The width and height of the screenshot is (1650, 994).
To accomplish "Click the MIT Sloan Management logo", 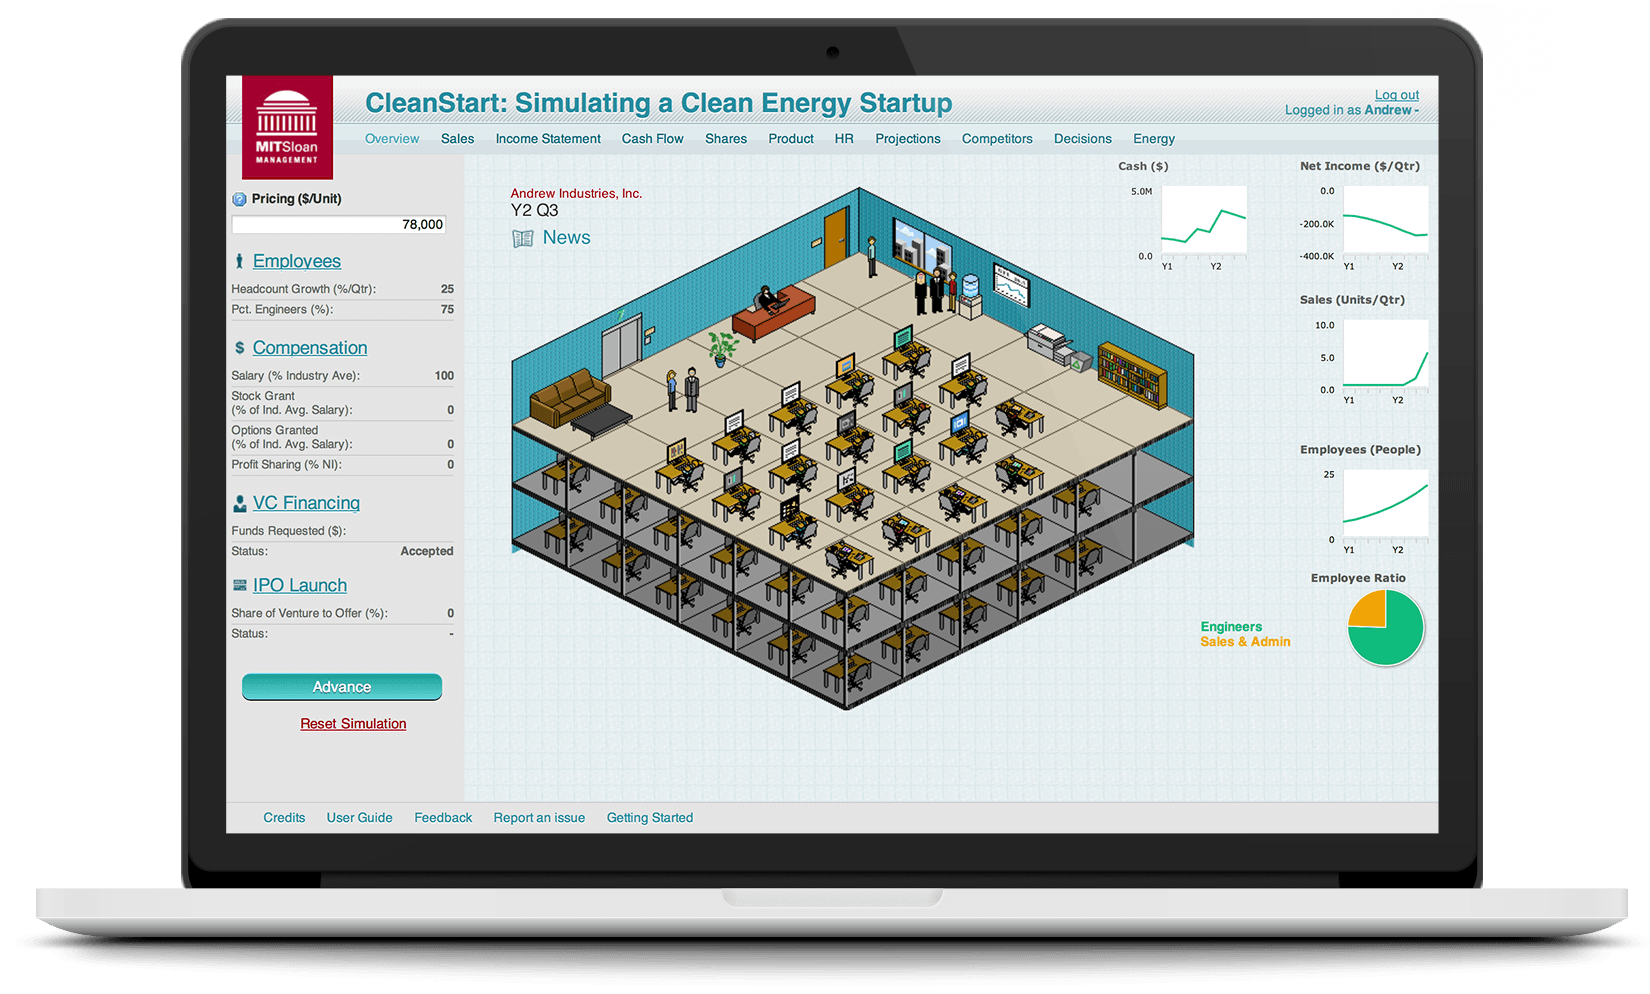I will [287, 127].
